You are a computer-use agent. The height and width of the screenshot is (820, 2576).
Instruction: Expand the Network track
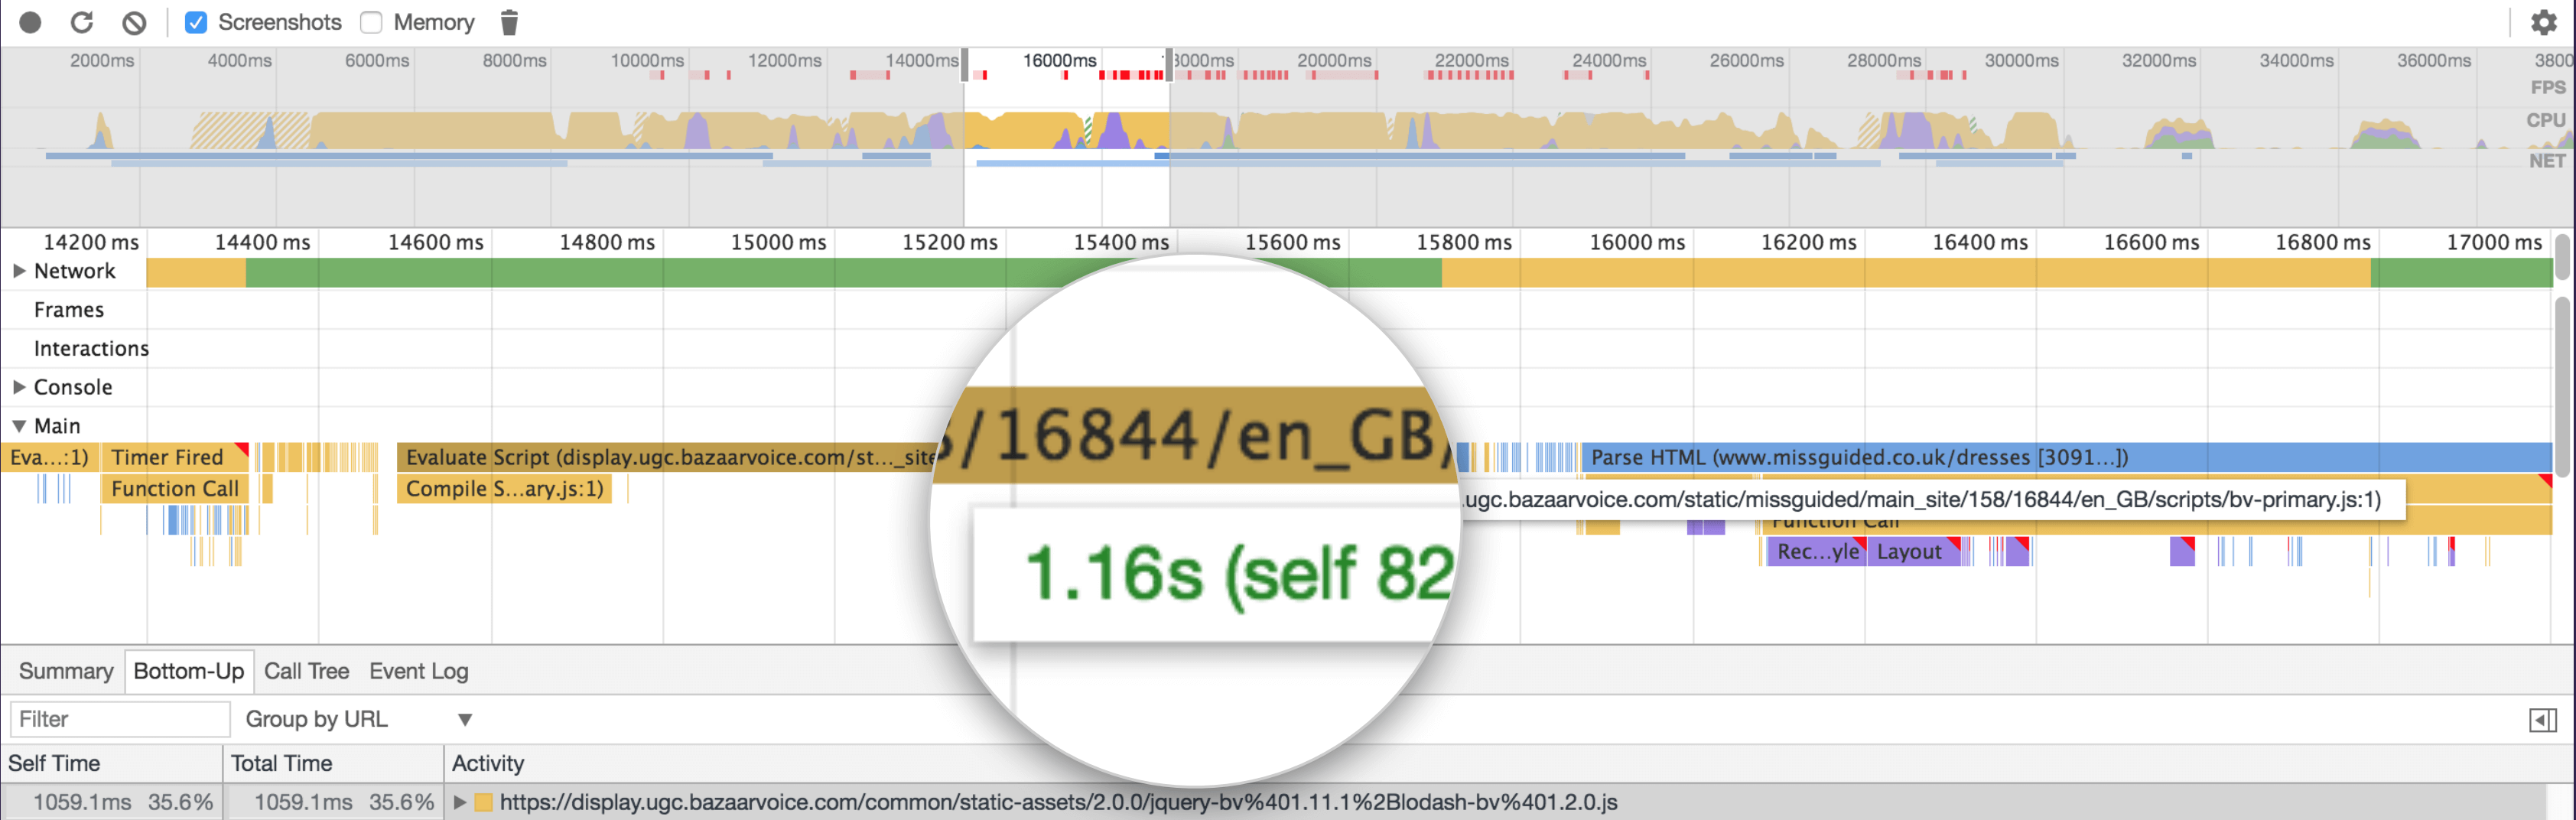(19, 271)
